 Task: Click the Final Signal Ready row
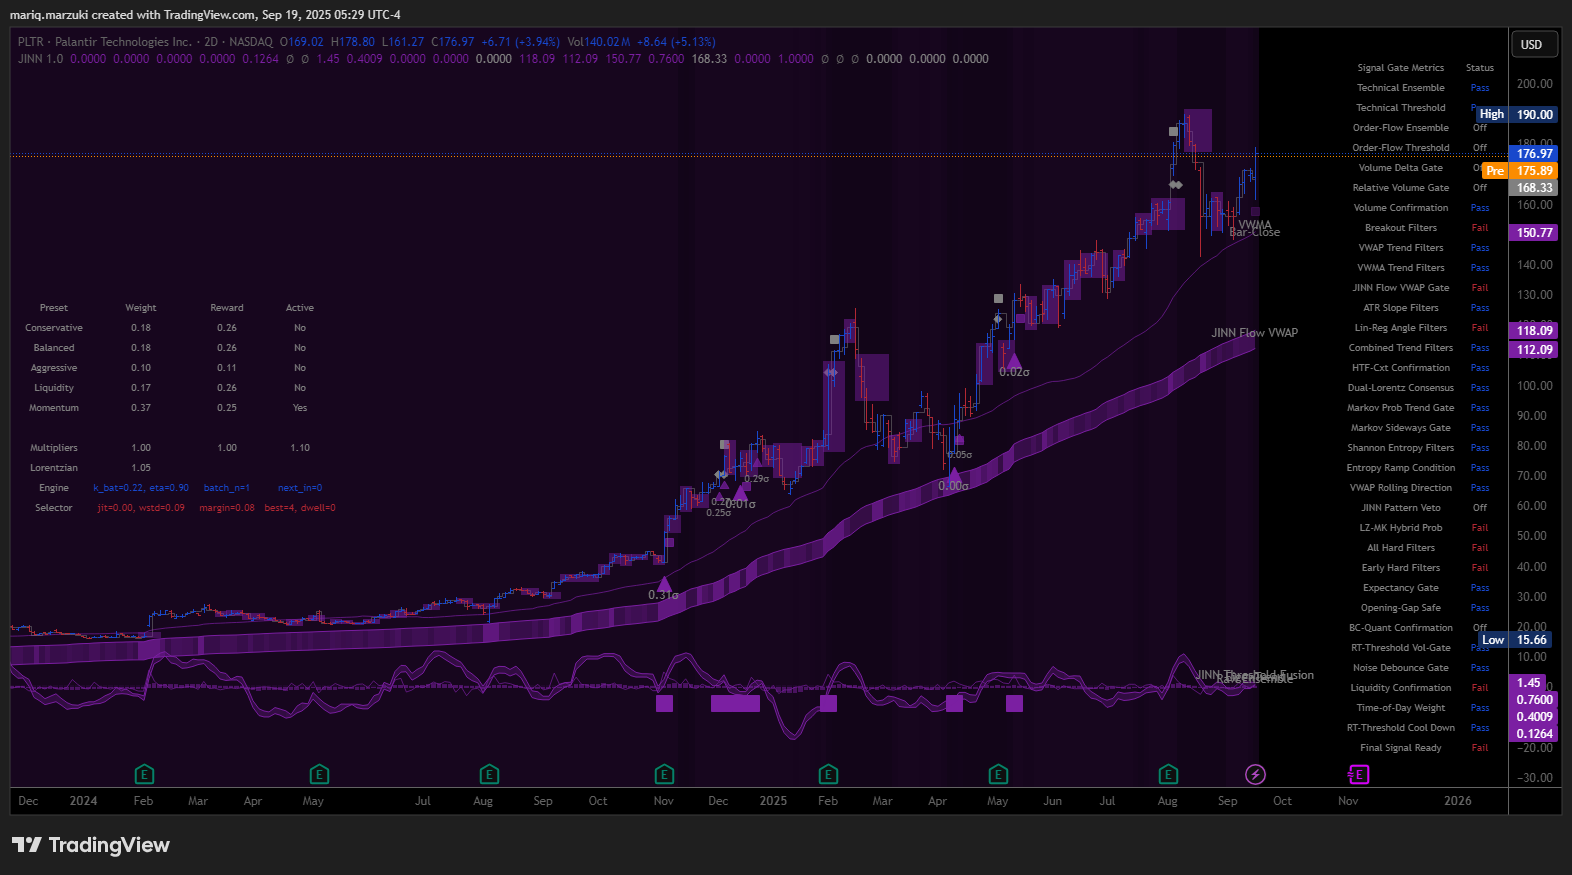(1424, 748)
